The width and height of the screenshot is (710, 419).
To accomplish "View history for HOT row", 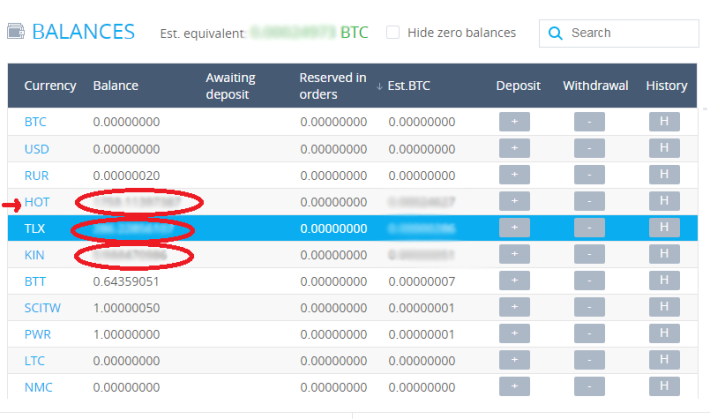I will point(664,201).
